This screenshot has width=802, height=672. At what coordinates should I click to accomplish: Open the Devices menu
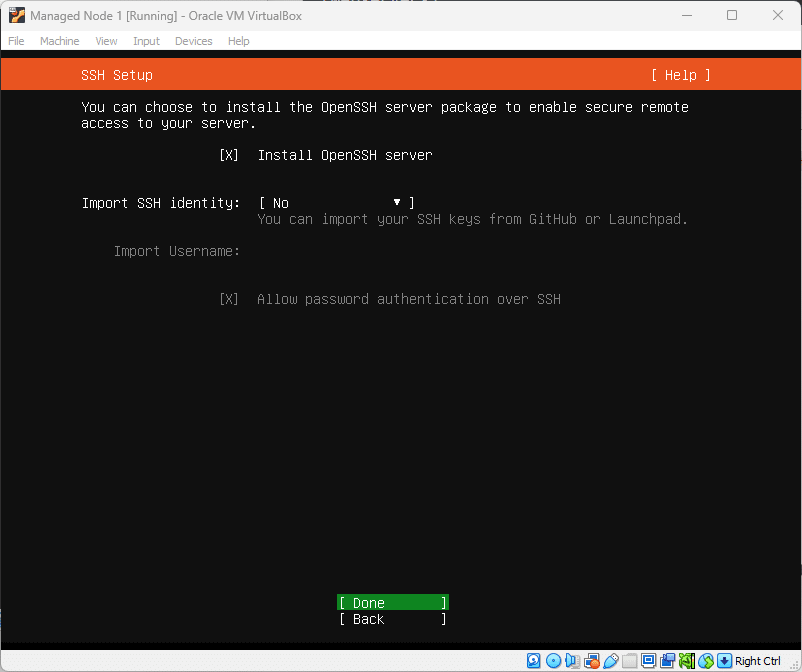(x=193, y=41)
